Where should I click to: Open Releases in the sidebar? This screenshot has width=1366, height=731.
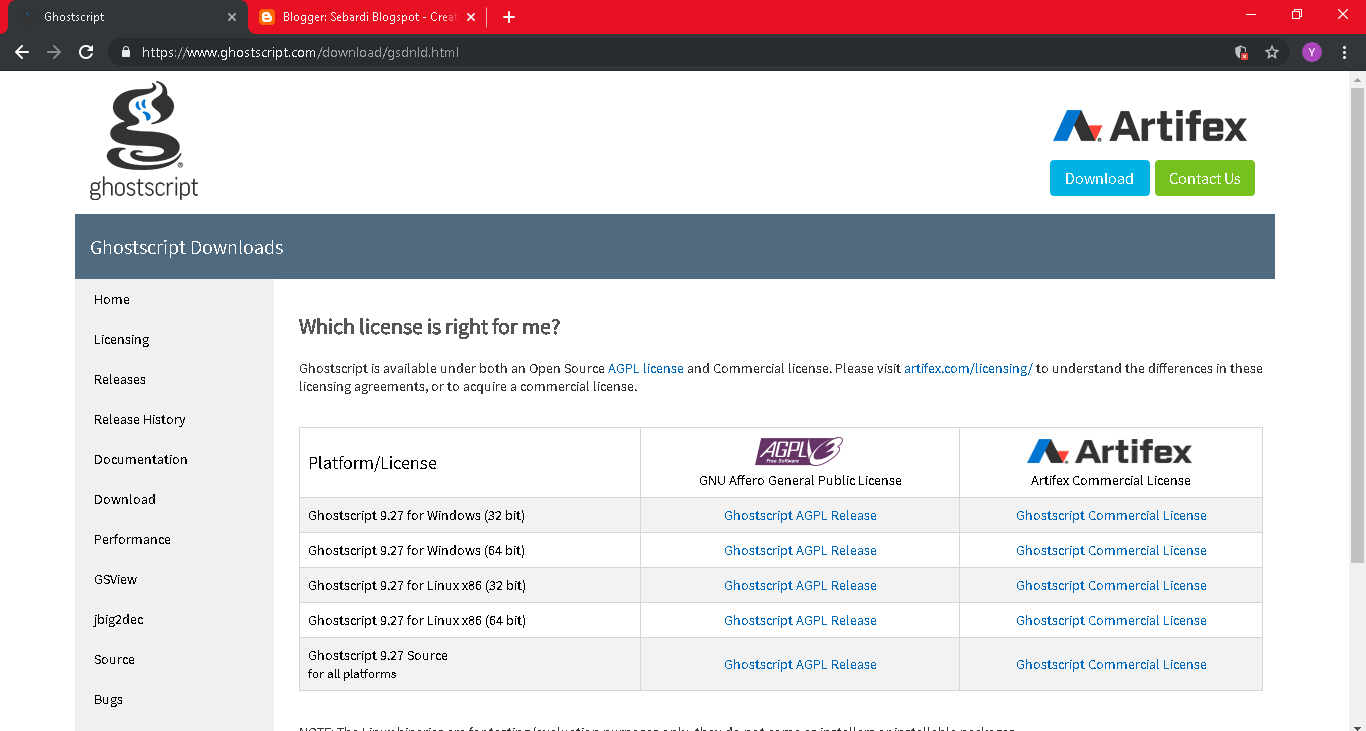pos(120,379)
